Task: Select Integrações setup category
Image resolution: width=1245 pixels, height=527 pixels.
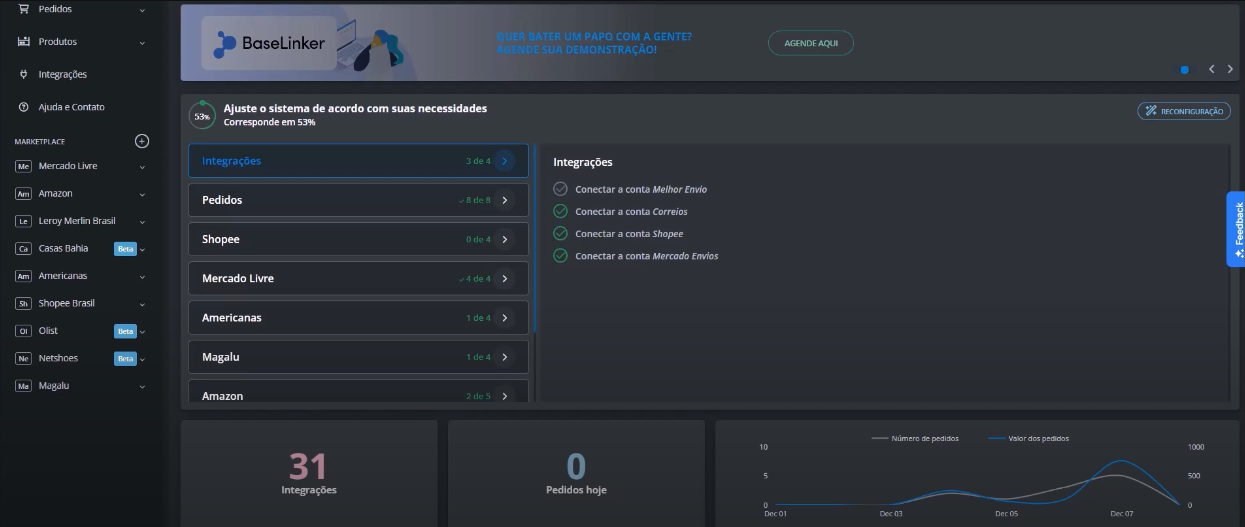Action: (x=358, y=161)
